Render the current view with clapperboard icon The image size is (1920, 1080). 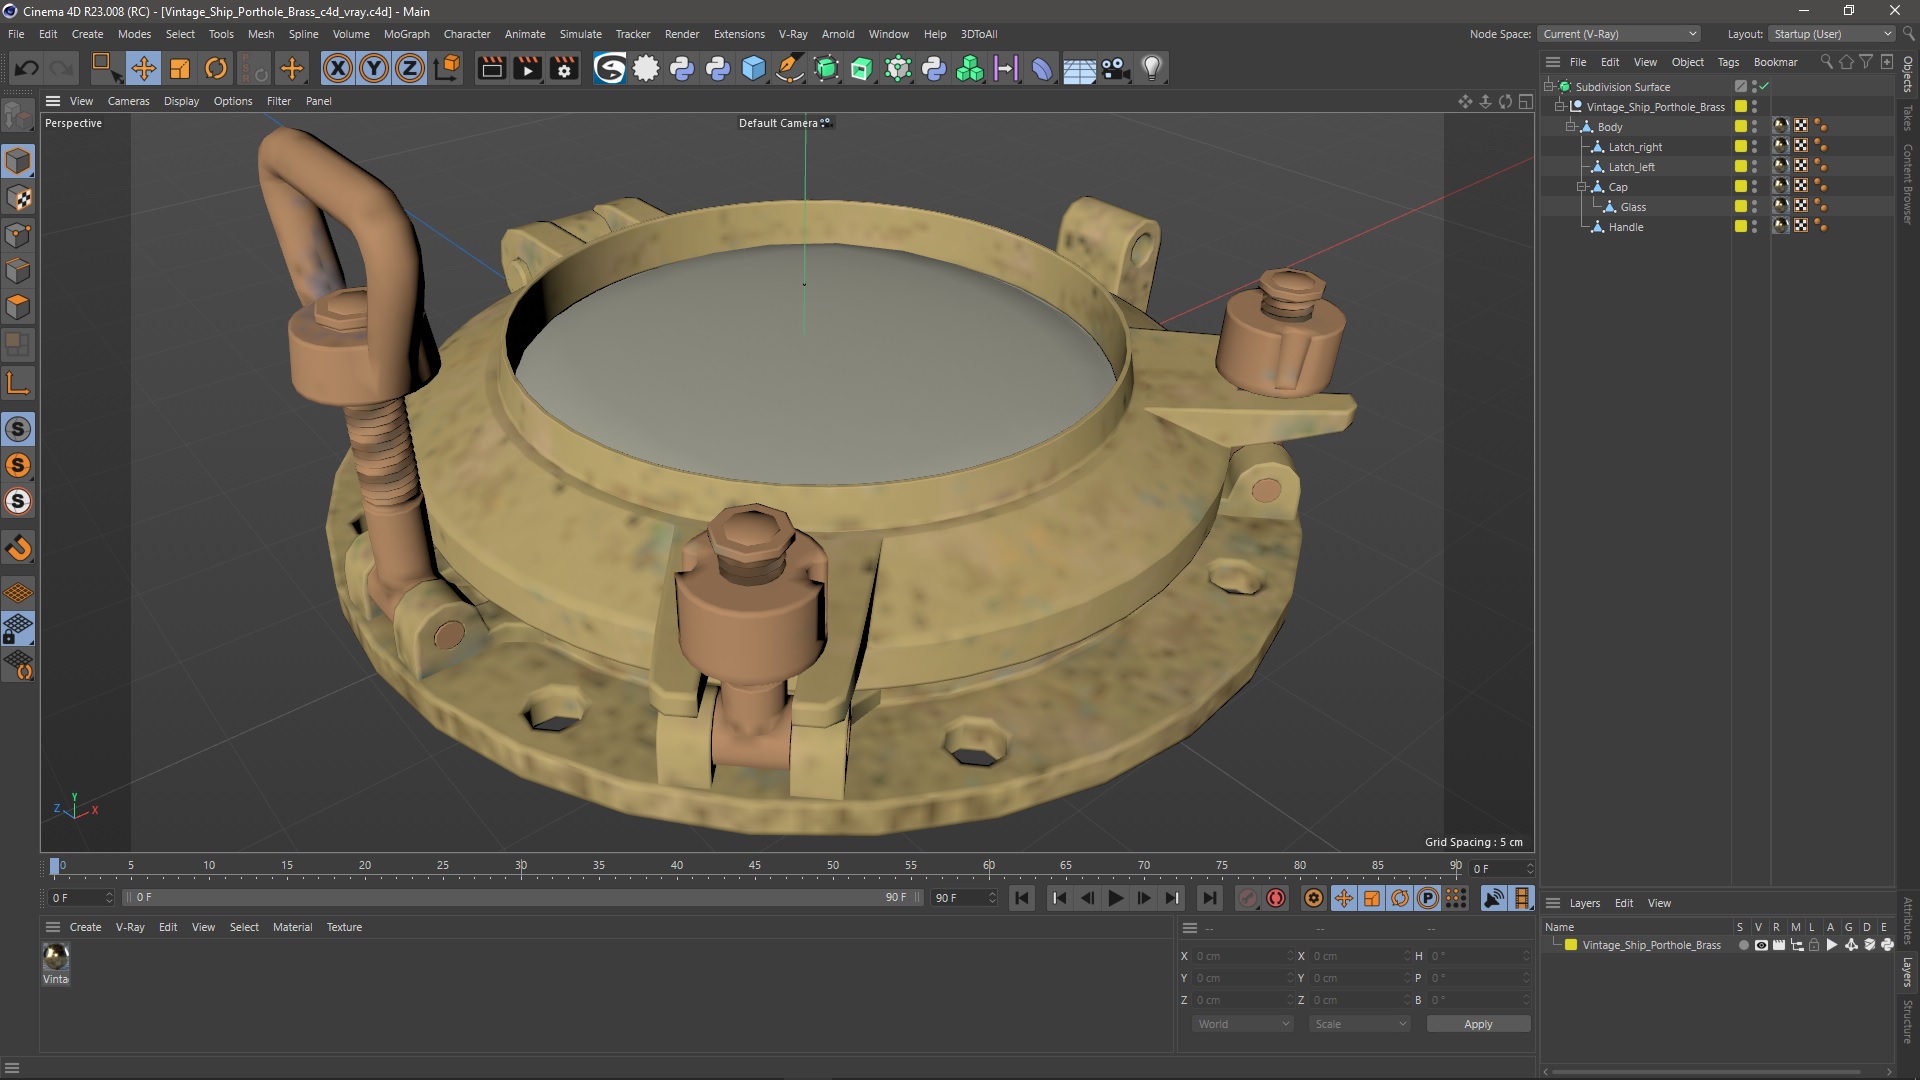[x=492, y=68]
